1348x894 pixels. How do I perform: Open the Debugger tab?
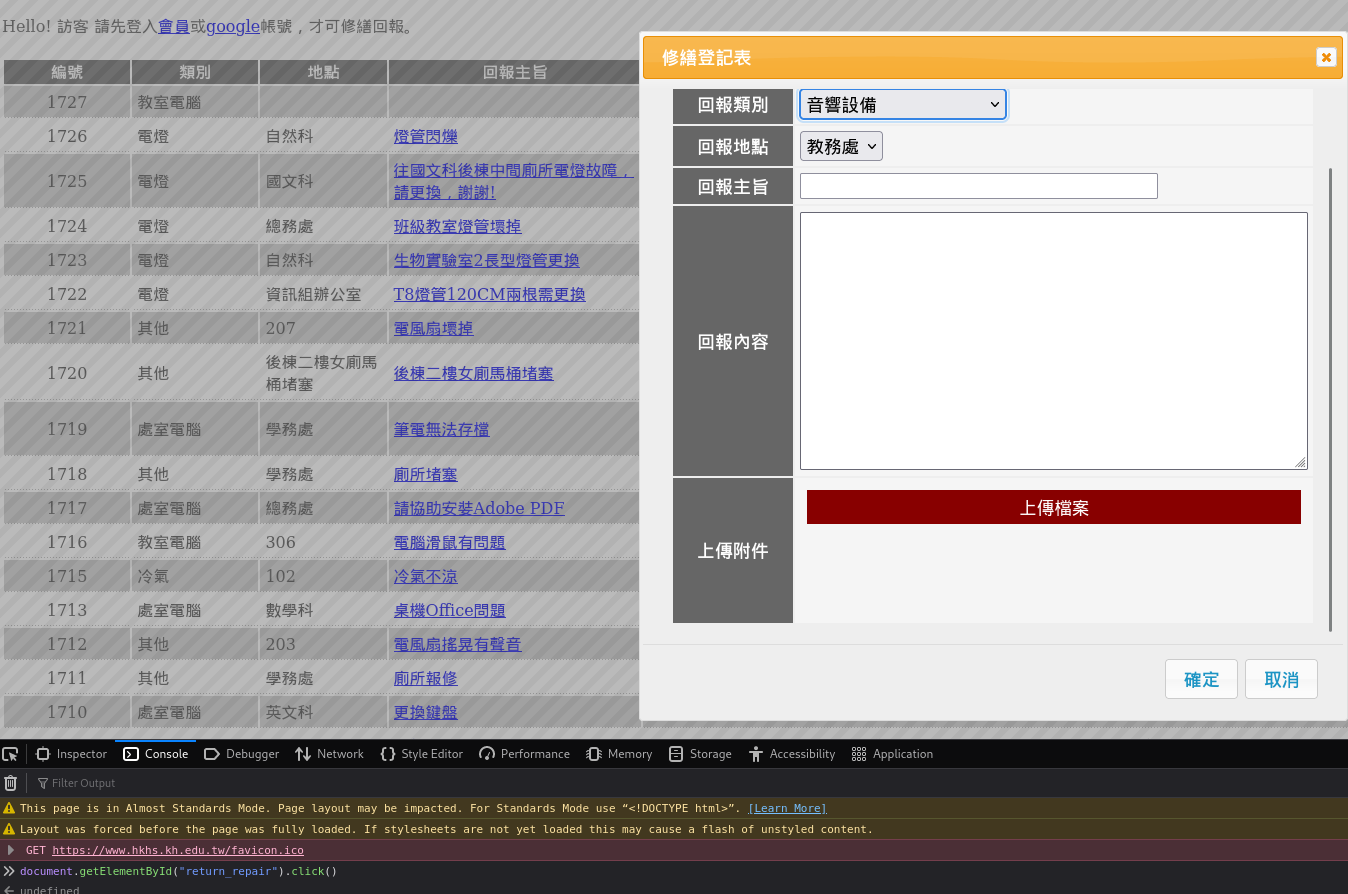tap(241, 754)
